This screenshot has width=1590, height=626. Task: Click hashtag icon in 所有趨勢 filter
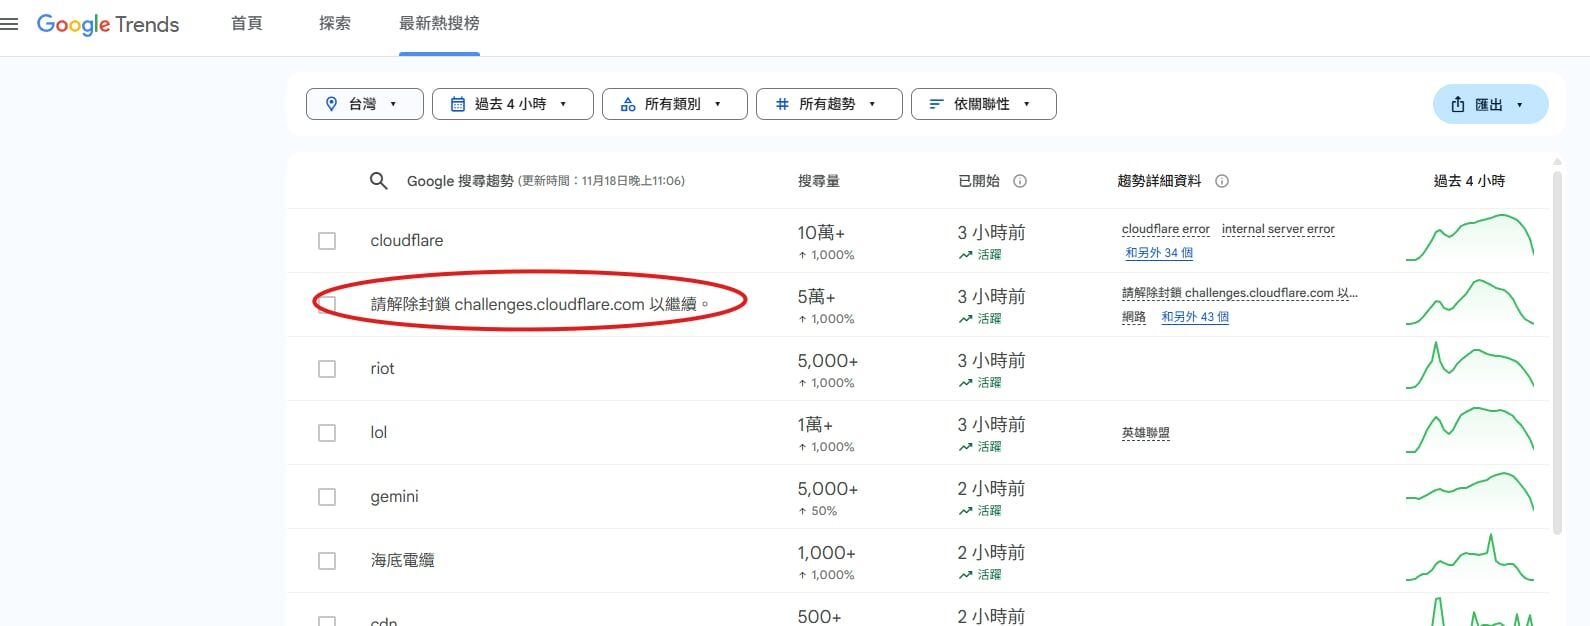click(x=782, y=104)
